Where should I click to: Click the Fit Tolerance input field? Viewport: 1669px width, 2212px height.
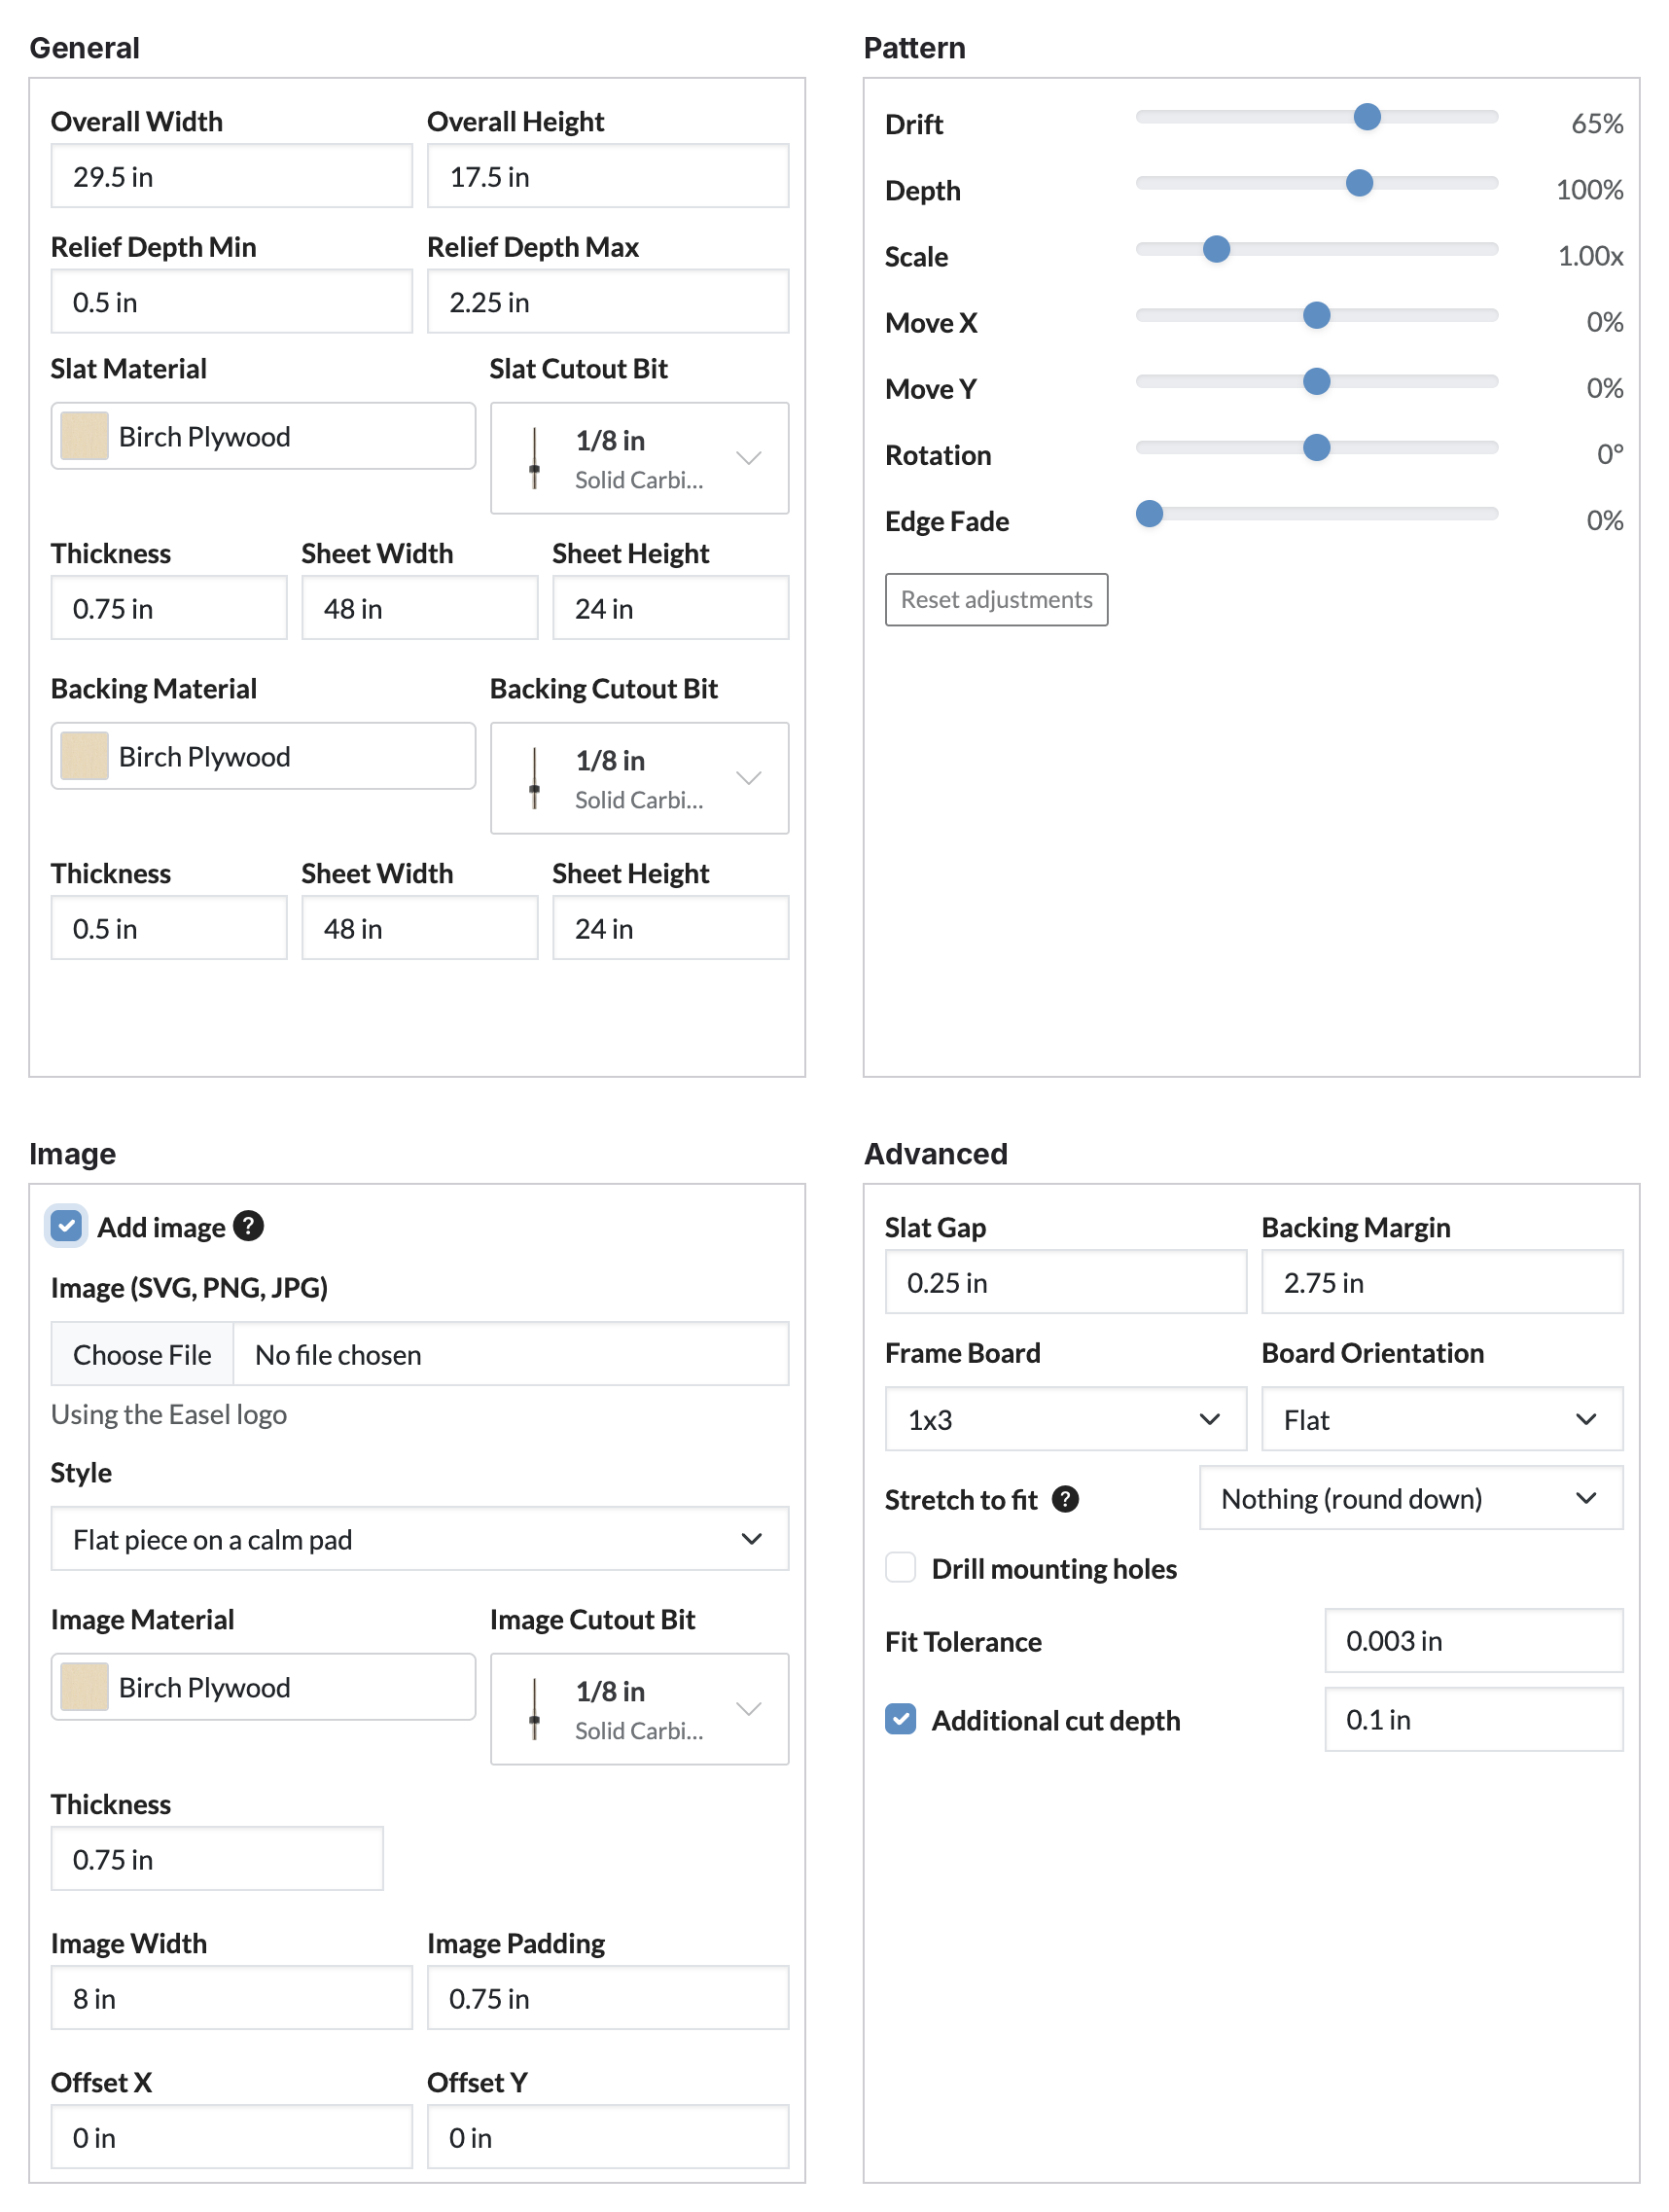click(1474, 1640)
